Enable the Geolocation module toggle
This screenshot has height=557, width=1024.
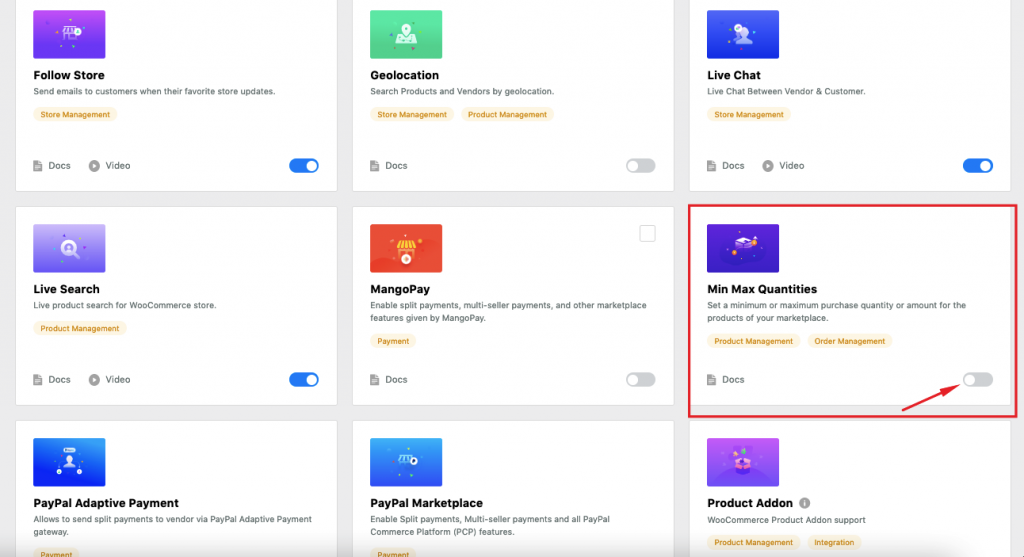pyautogui.click(x=641, y=166)
